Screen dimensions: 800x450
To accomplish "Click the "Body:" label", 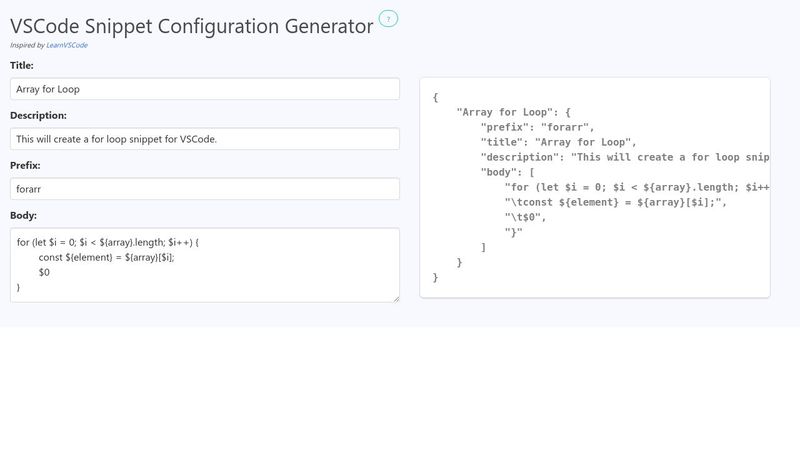I will tap(23, 215).
